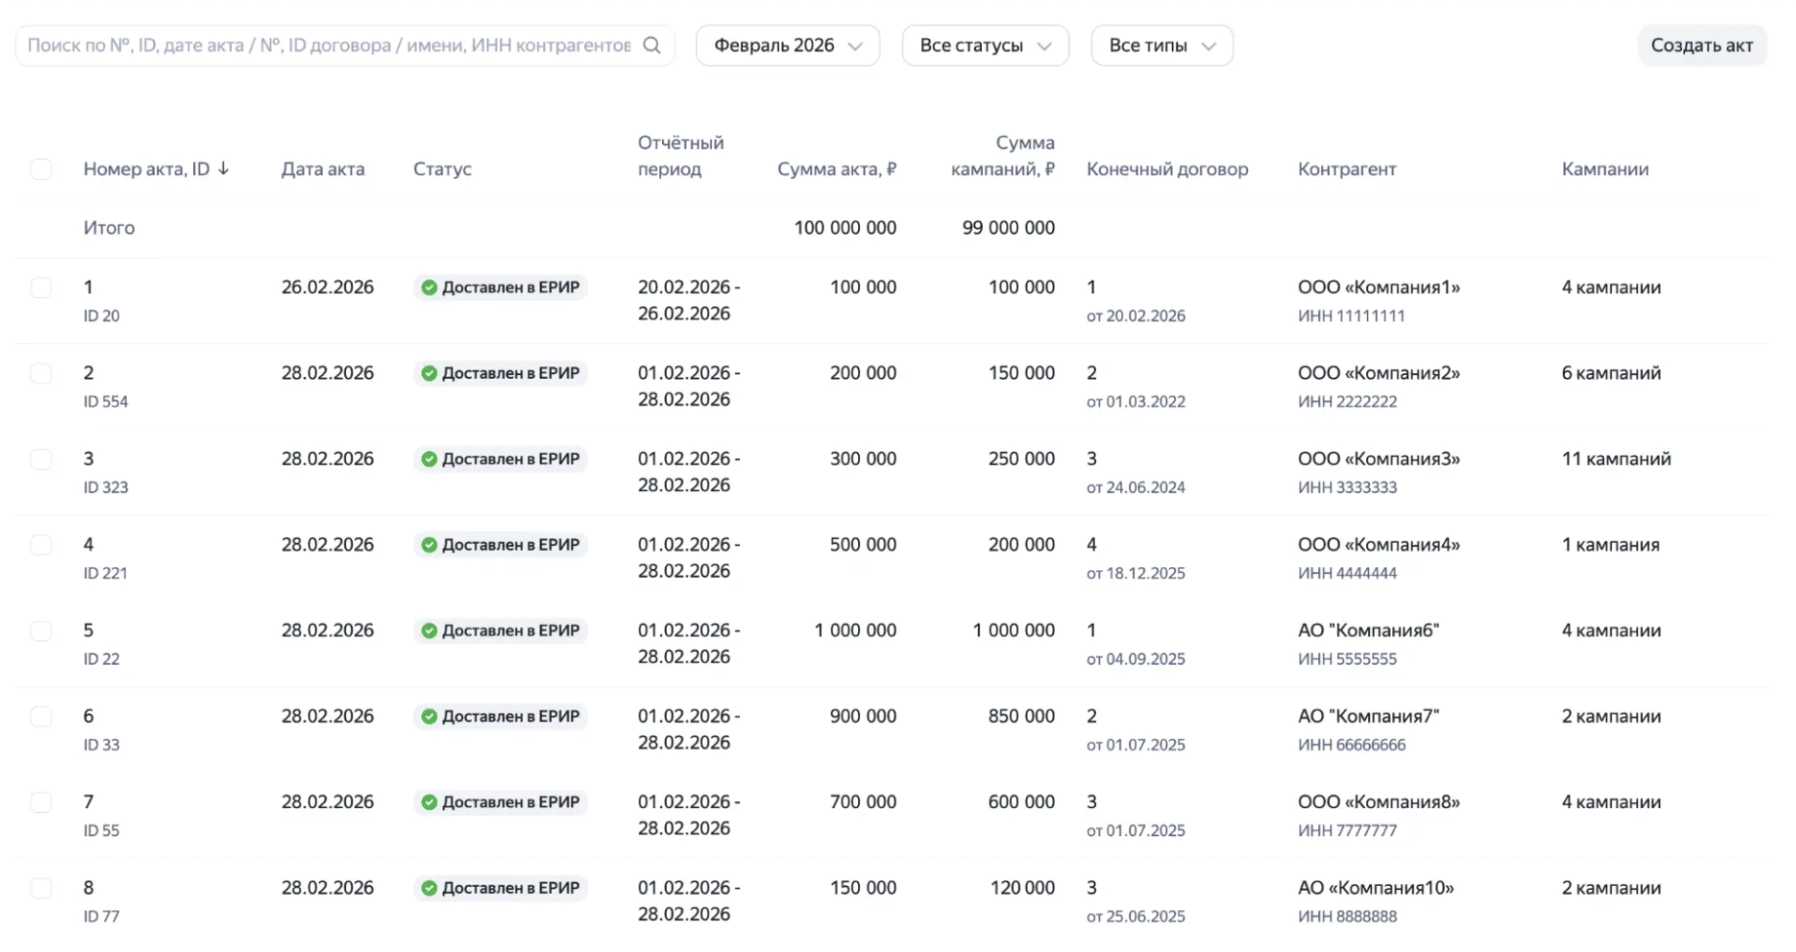The height and width of the screenshot is (952, 1796).
Task: Click the sort arrow next to Номер акта, ID
Action: click(224, 169)
